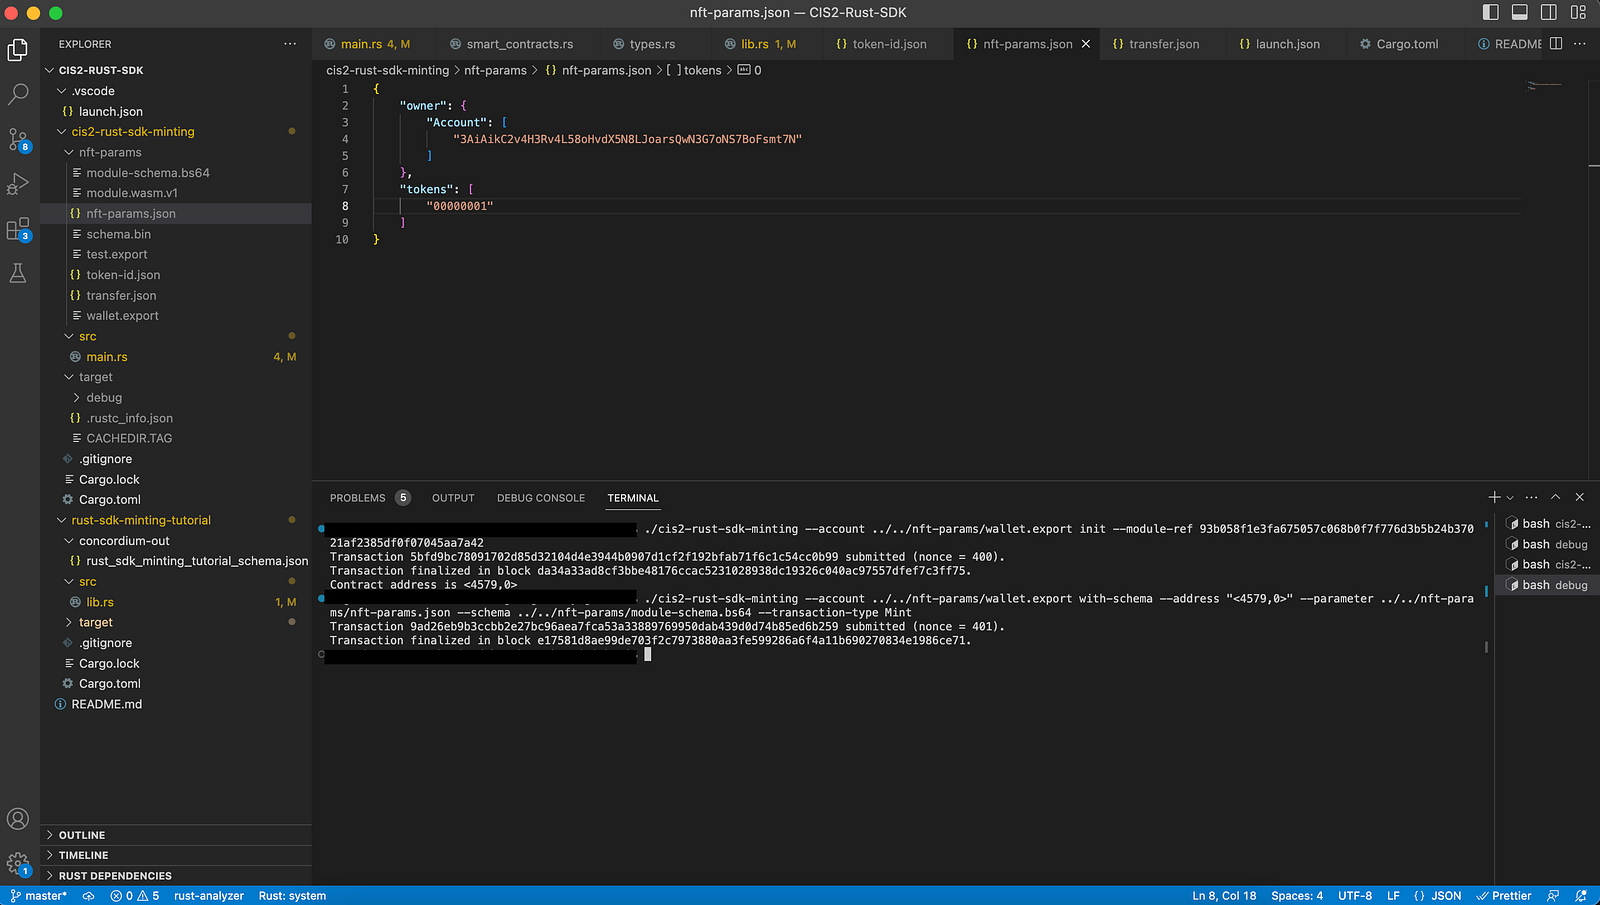Open Source Control view with badge 8
Image resolution: width=1600 pixels, height=905 pixels.
coord(18,140)
